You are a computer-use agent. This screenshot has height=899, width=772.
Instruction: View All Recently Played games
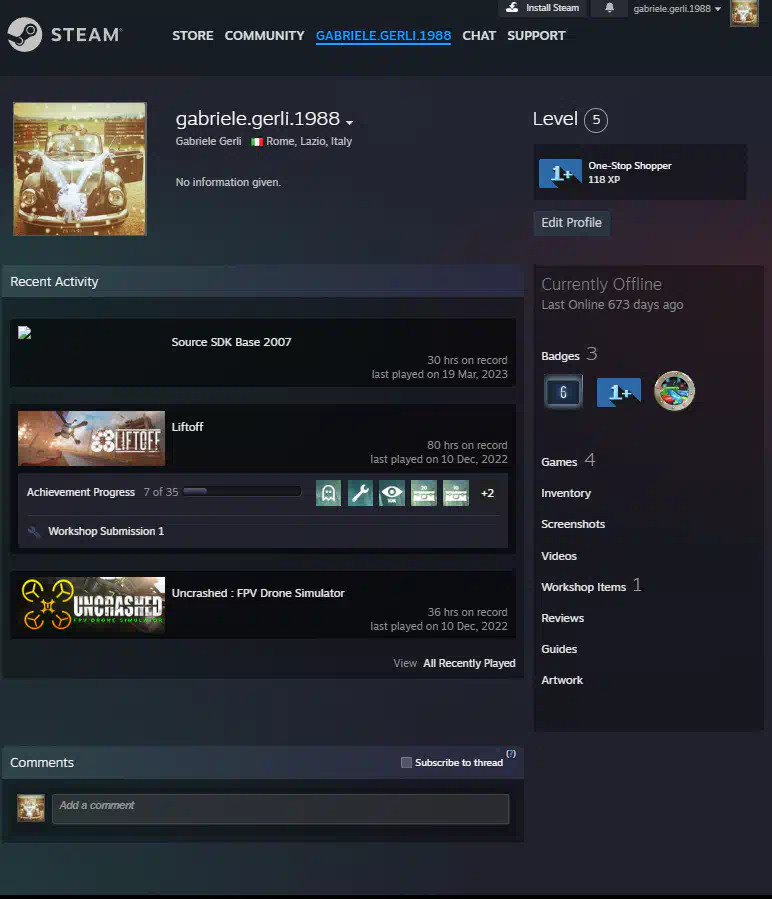coord(469,663)
